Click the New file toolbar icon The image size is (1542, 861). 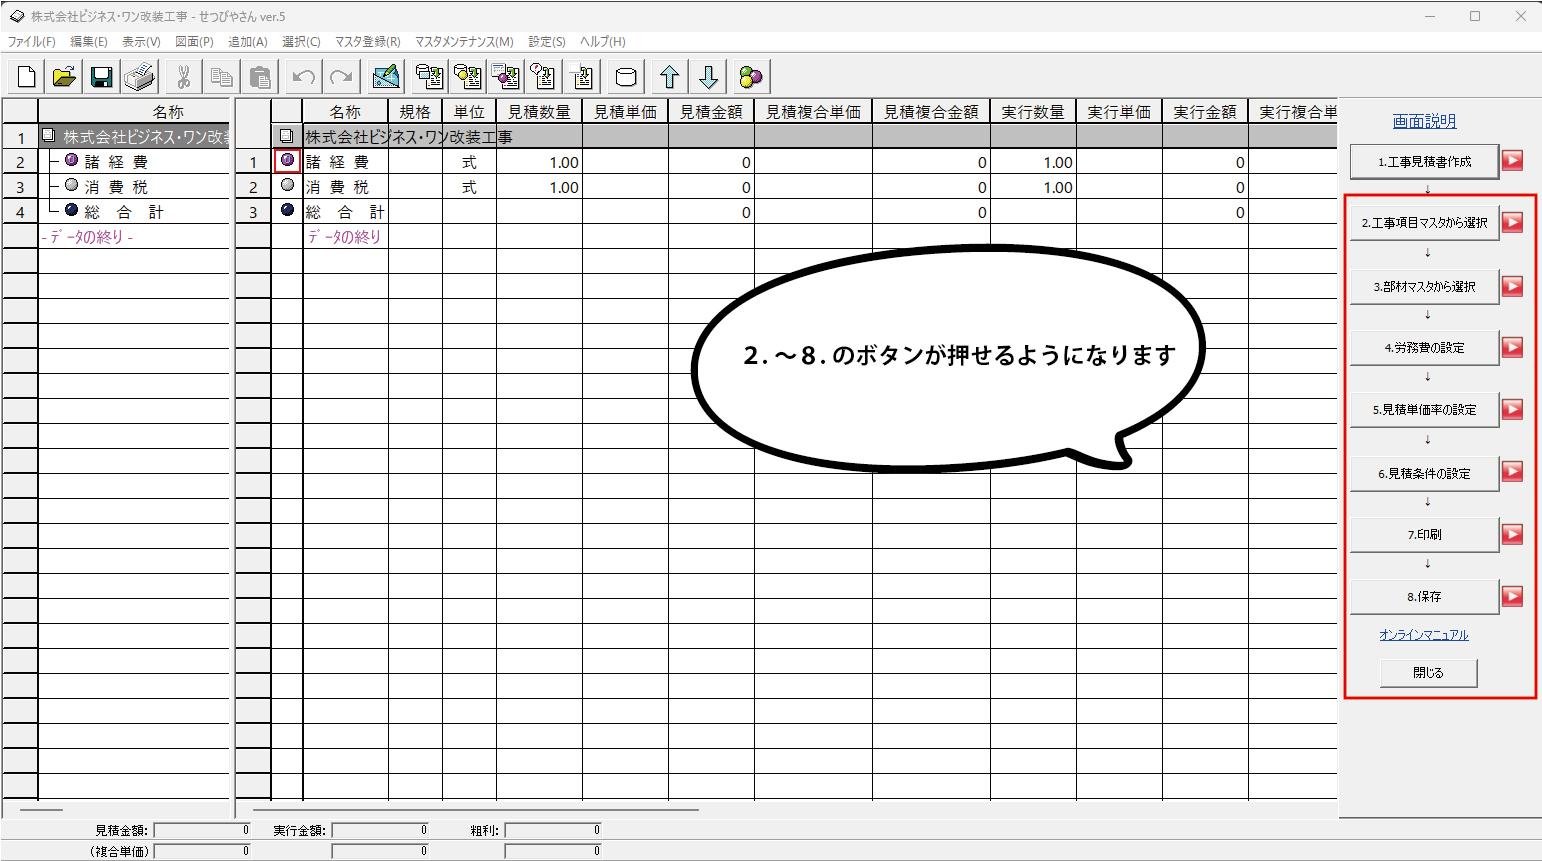(x=27, y=77)
